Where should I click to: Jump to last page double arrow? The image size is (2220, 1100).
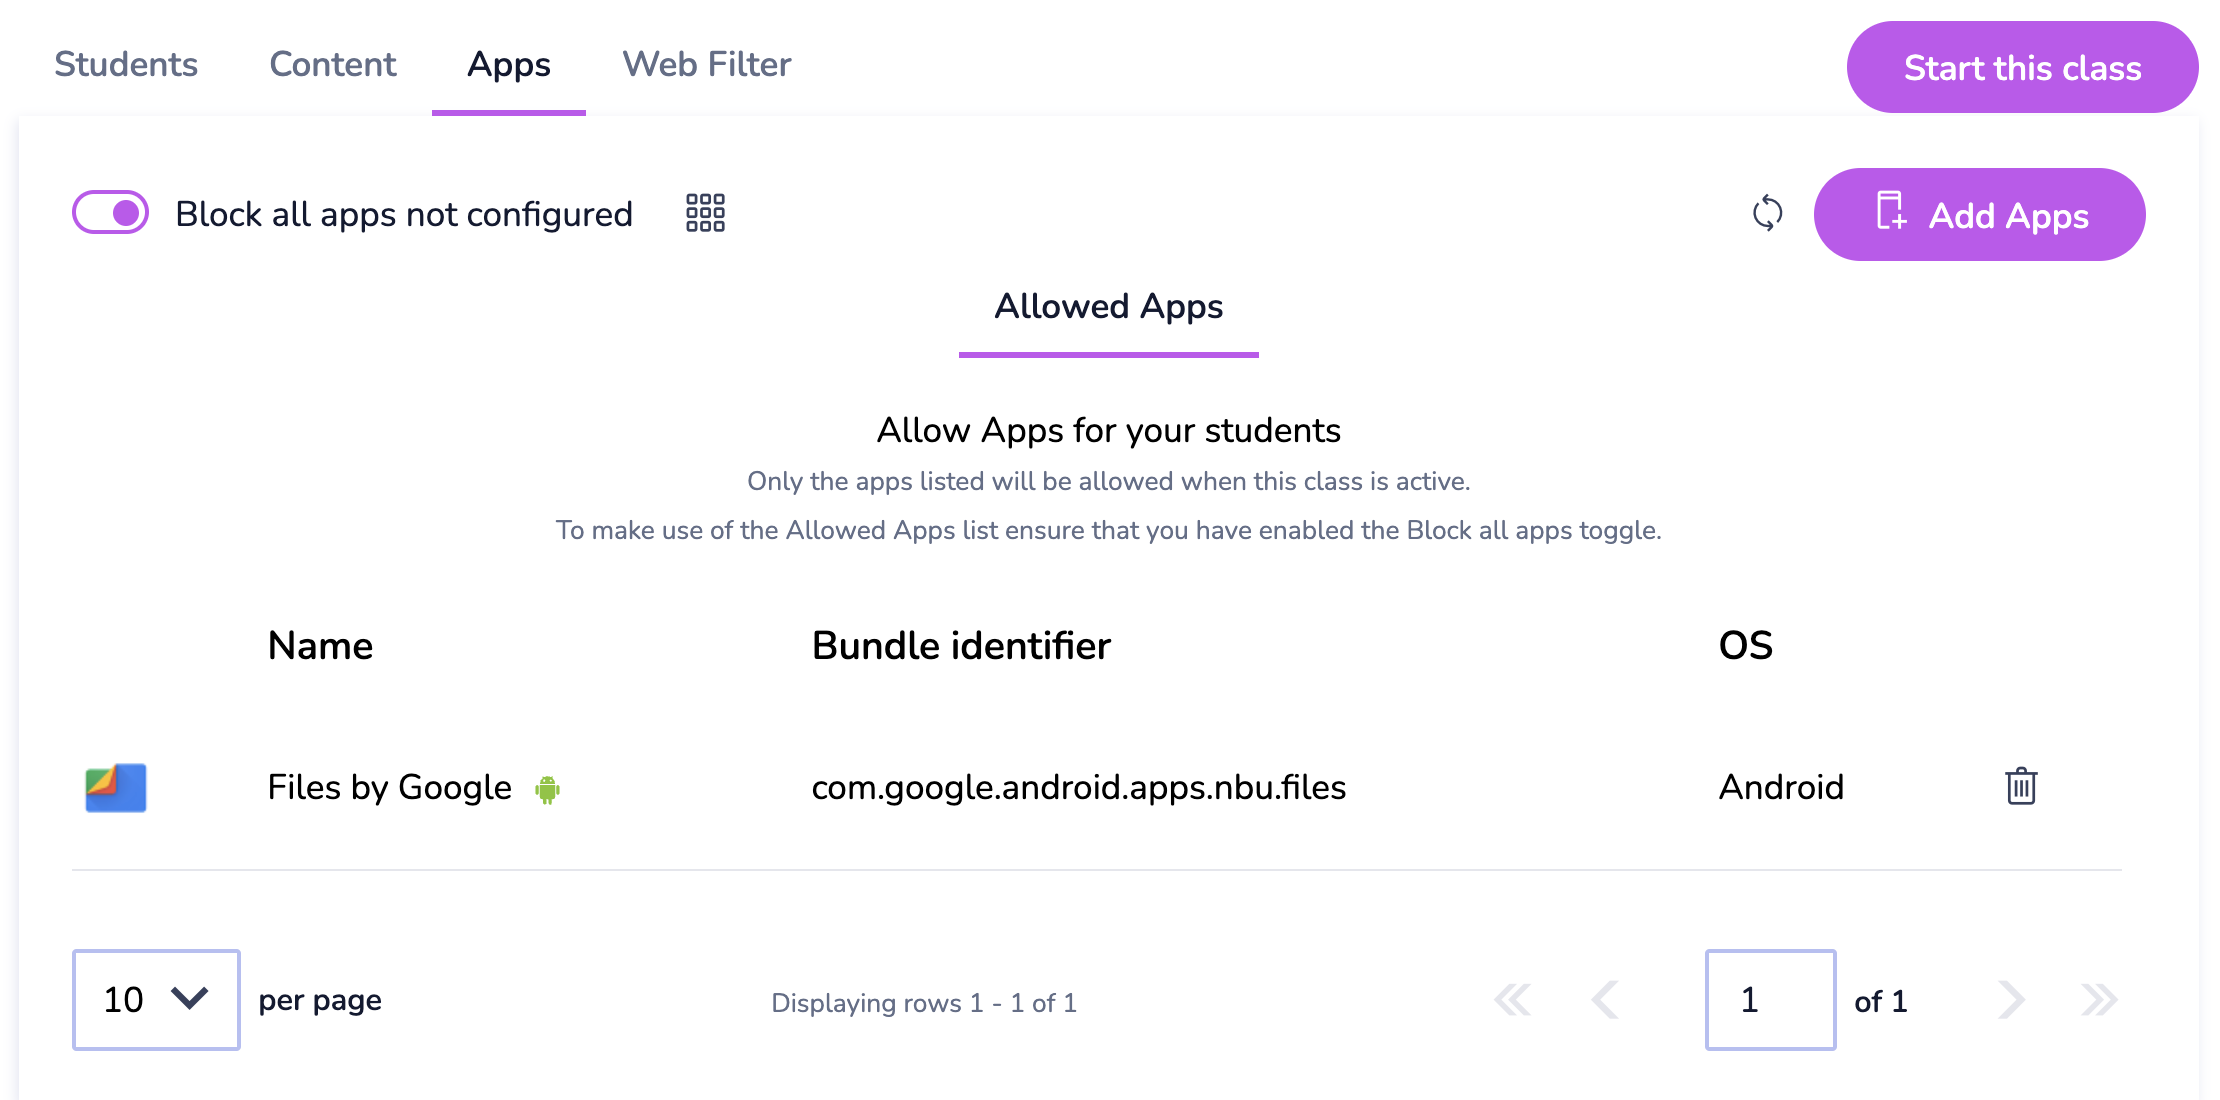2099,1000
